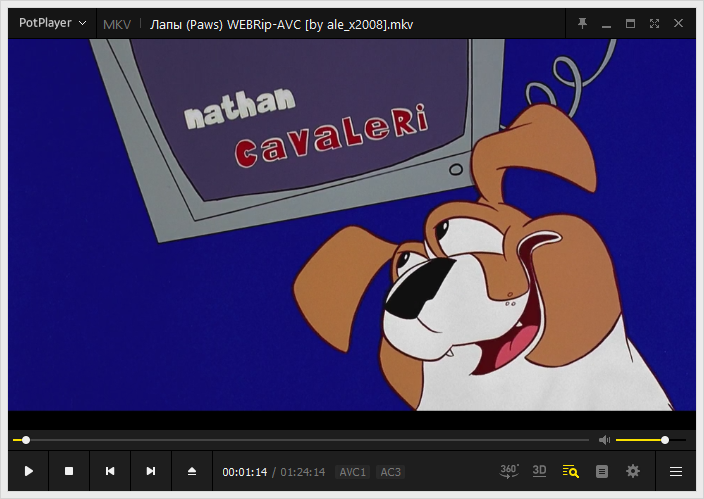The width and height of the screenshot is (704, 499).
Task: Switch to fullscreen mode
Action: (x=655, y=23)
